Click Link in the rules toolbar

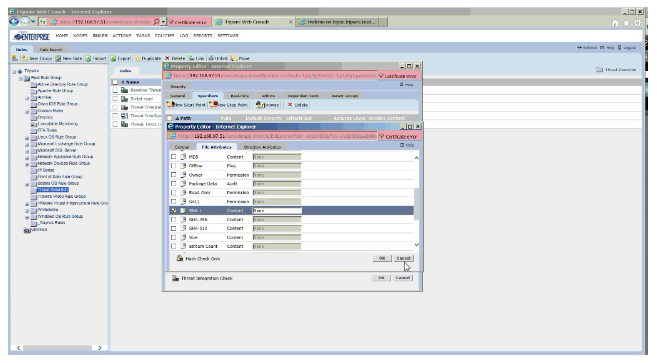[x=197, y=58]
